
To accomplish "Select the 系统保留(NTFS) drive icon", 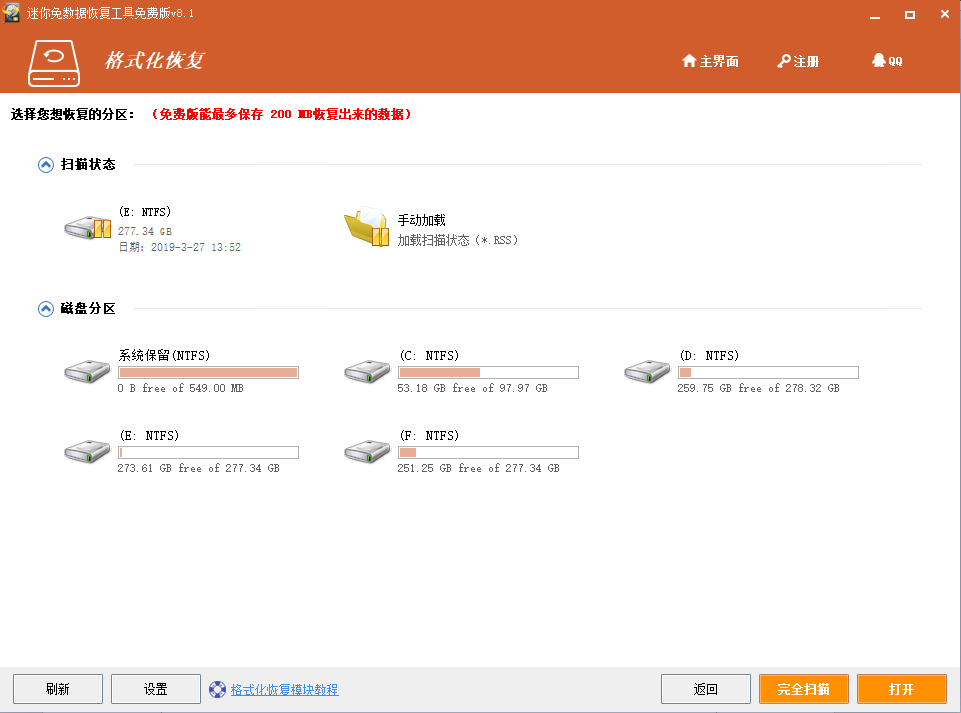I will click(87, 372).
